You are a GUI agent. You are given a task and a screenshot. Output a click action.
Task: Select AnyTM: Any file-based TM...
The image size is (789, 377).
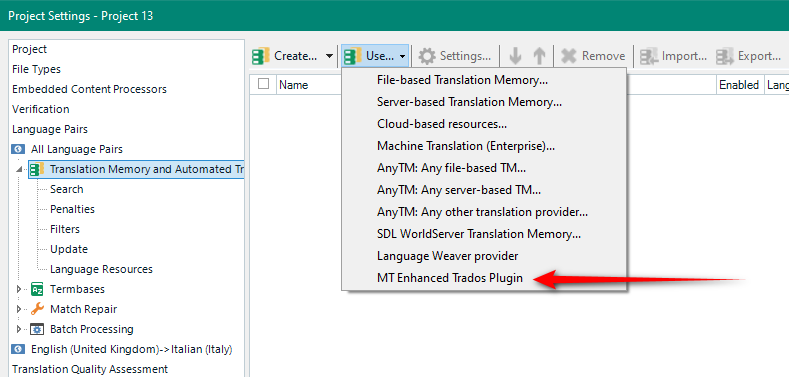point(452,168)
